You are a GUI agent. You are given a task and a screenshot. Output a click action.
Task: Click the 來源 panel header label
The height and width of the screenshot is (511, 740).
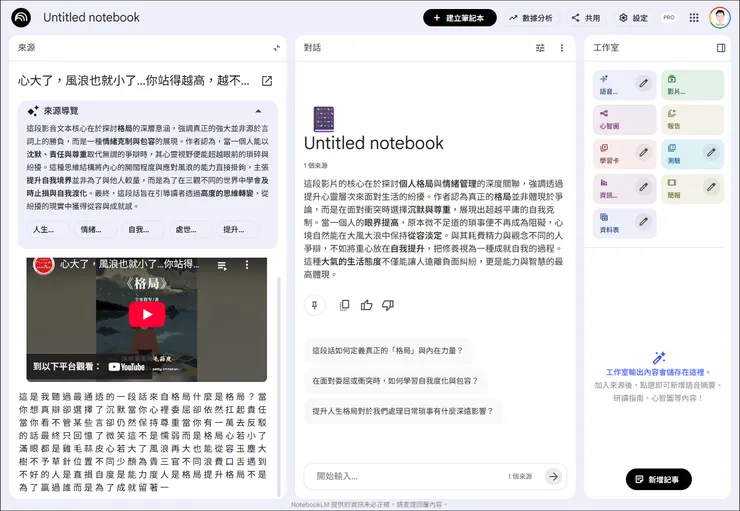pos(26,48)
